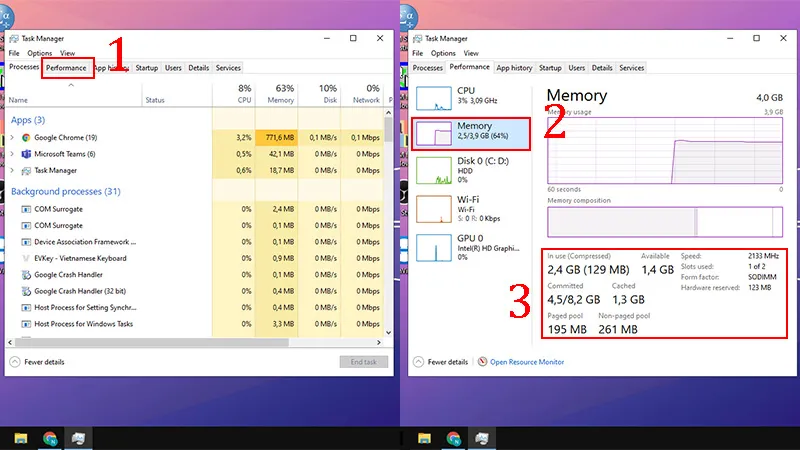800x450 pixels.
Task: Open Details tab in left Task Manager
Action: pyautogui.click(x=198, y=68)
